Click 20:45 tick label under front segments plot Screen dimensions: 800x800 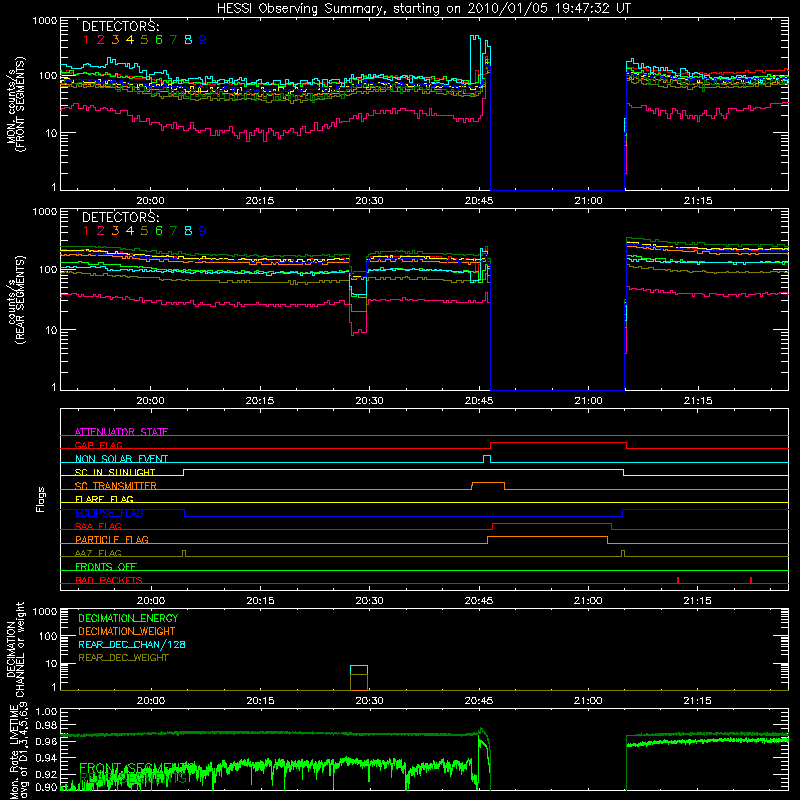tap(479, 201)
